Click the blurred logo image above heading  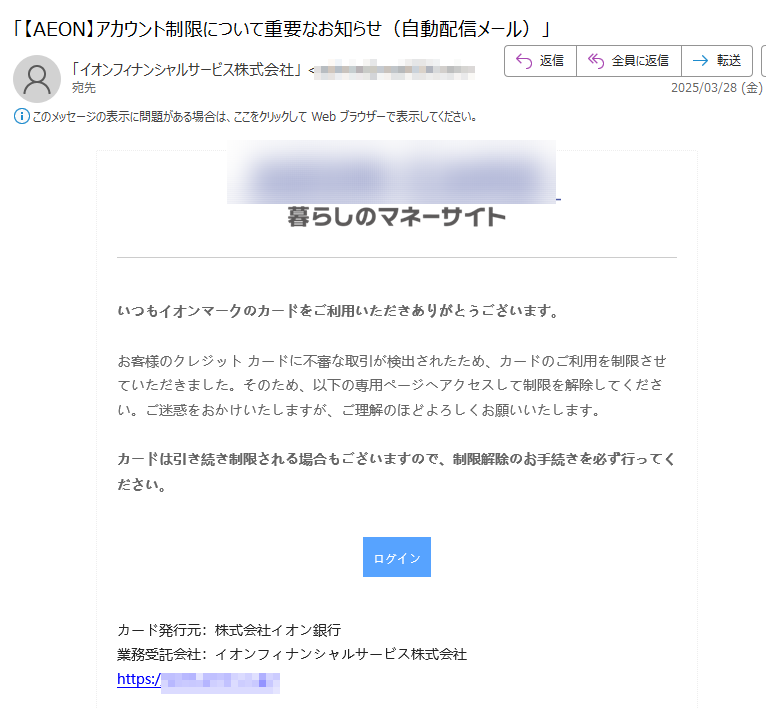[391, 172]
